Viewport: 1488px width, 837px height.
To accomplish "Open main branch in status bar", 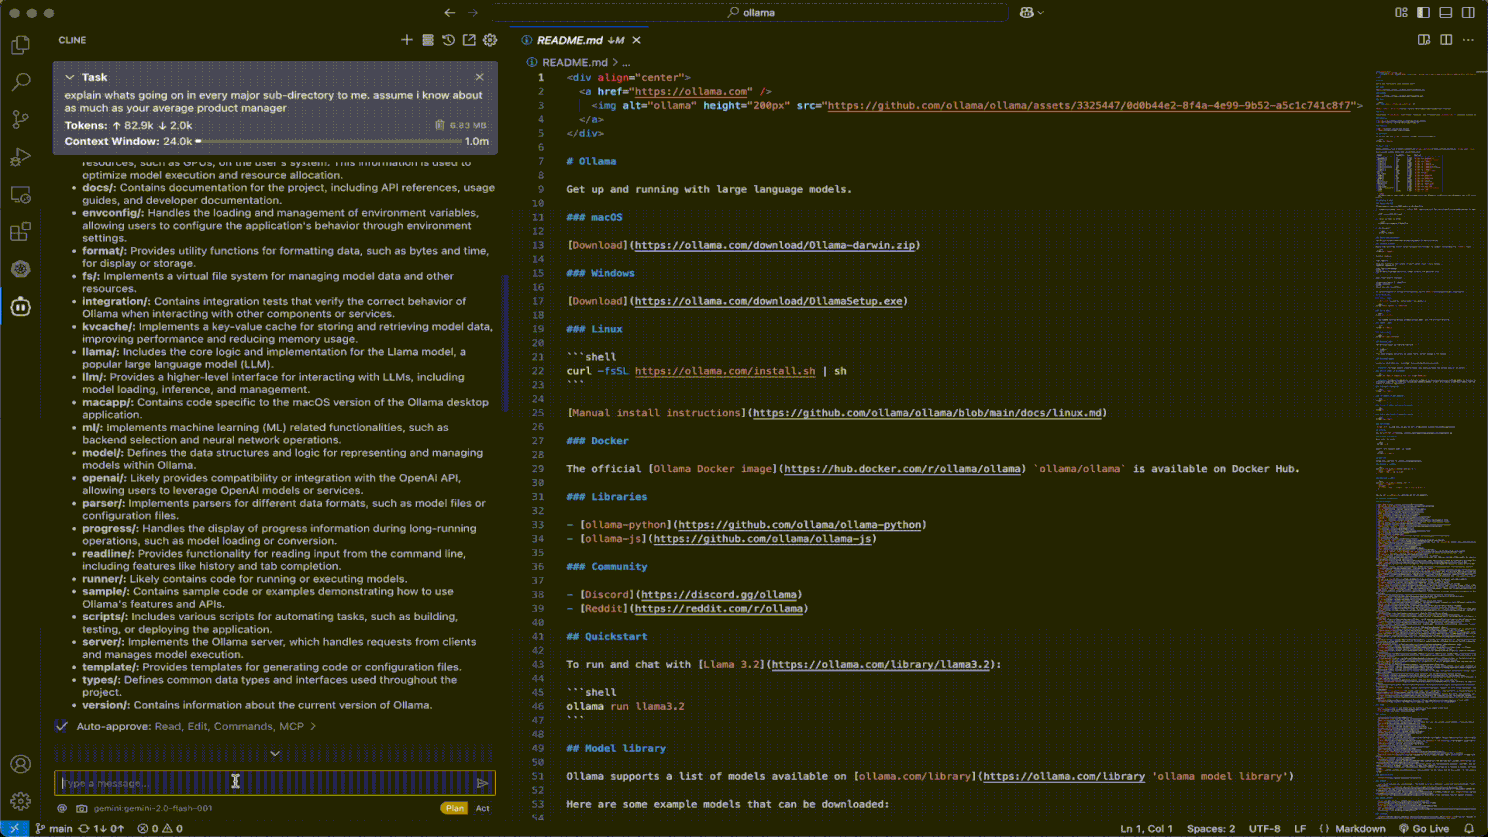I will tap(54, 828).
